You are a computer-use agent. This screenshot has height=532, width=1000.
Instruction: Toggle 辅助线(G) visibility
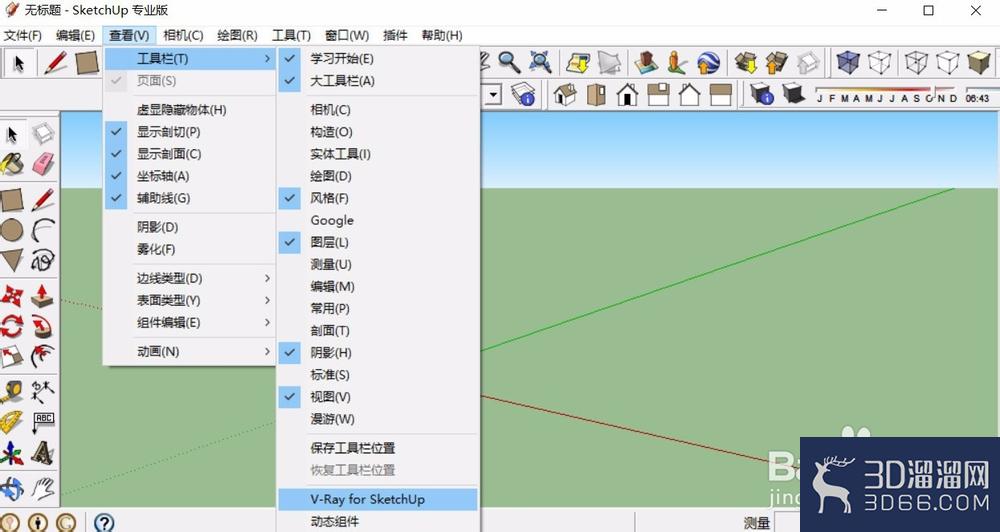click(x=189, y=198)
